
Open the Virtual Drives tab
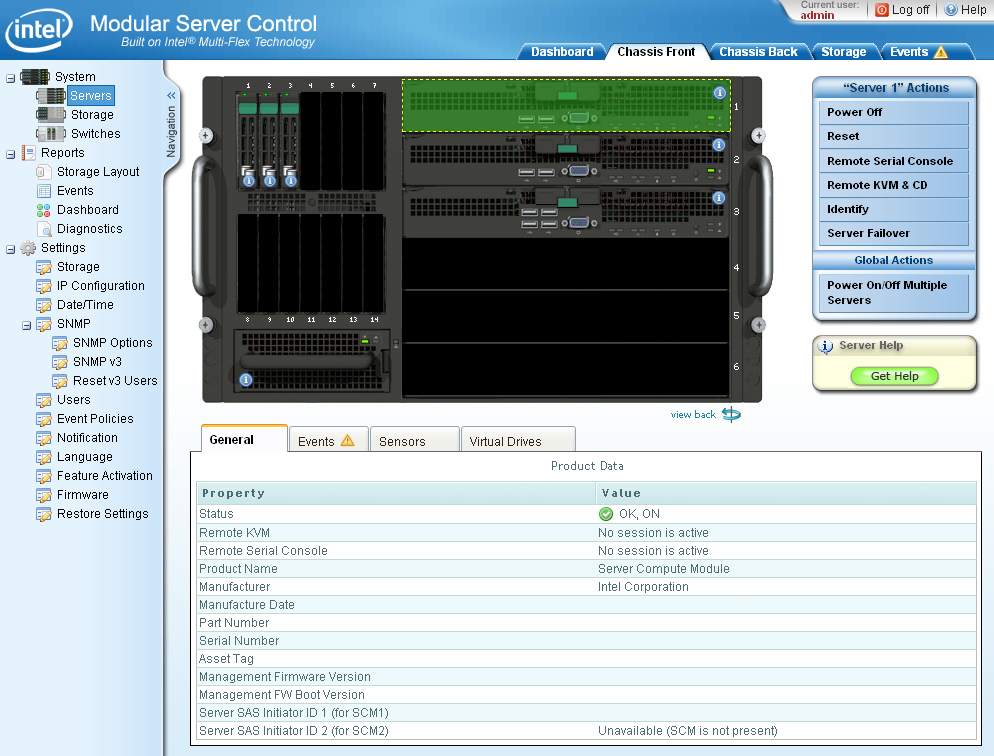point(518,441)
